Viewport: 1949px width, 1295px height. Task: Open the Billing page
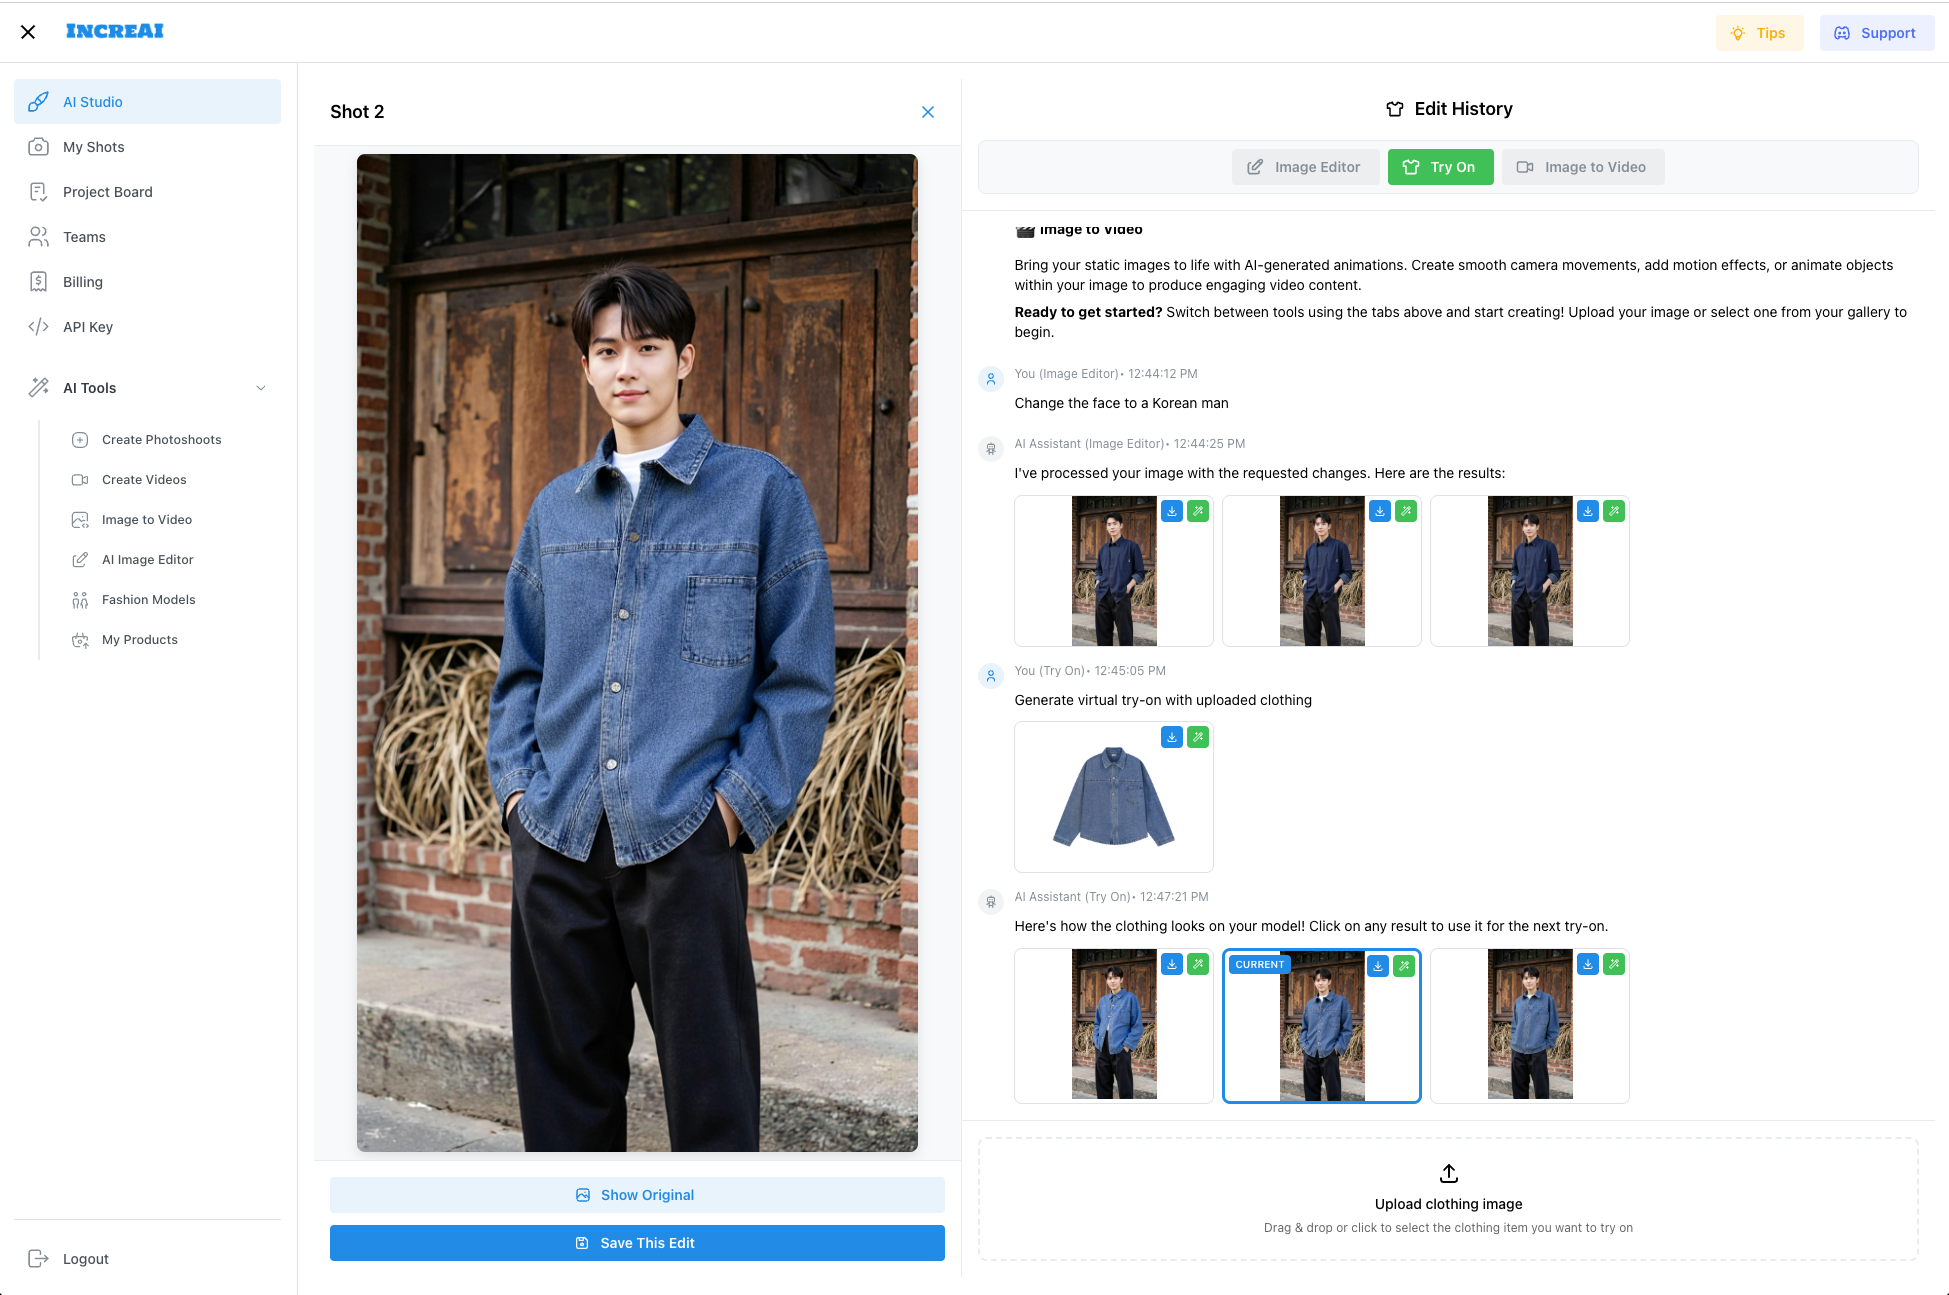point(82,282)
